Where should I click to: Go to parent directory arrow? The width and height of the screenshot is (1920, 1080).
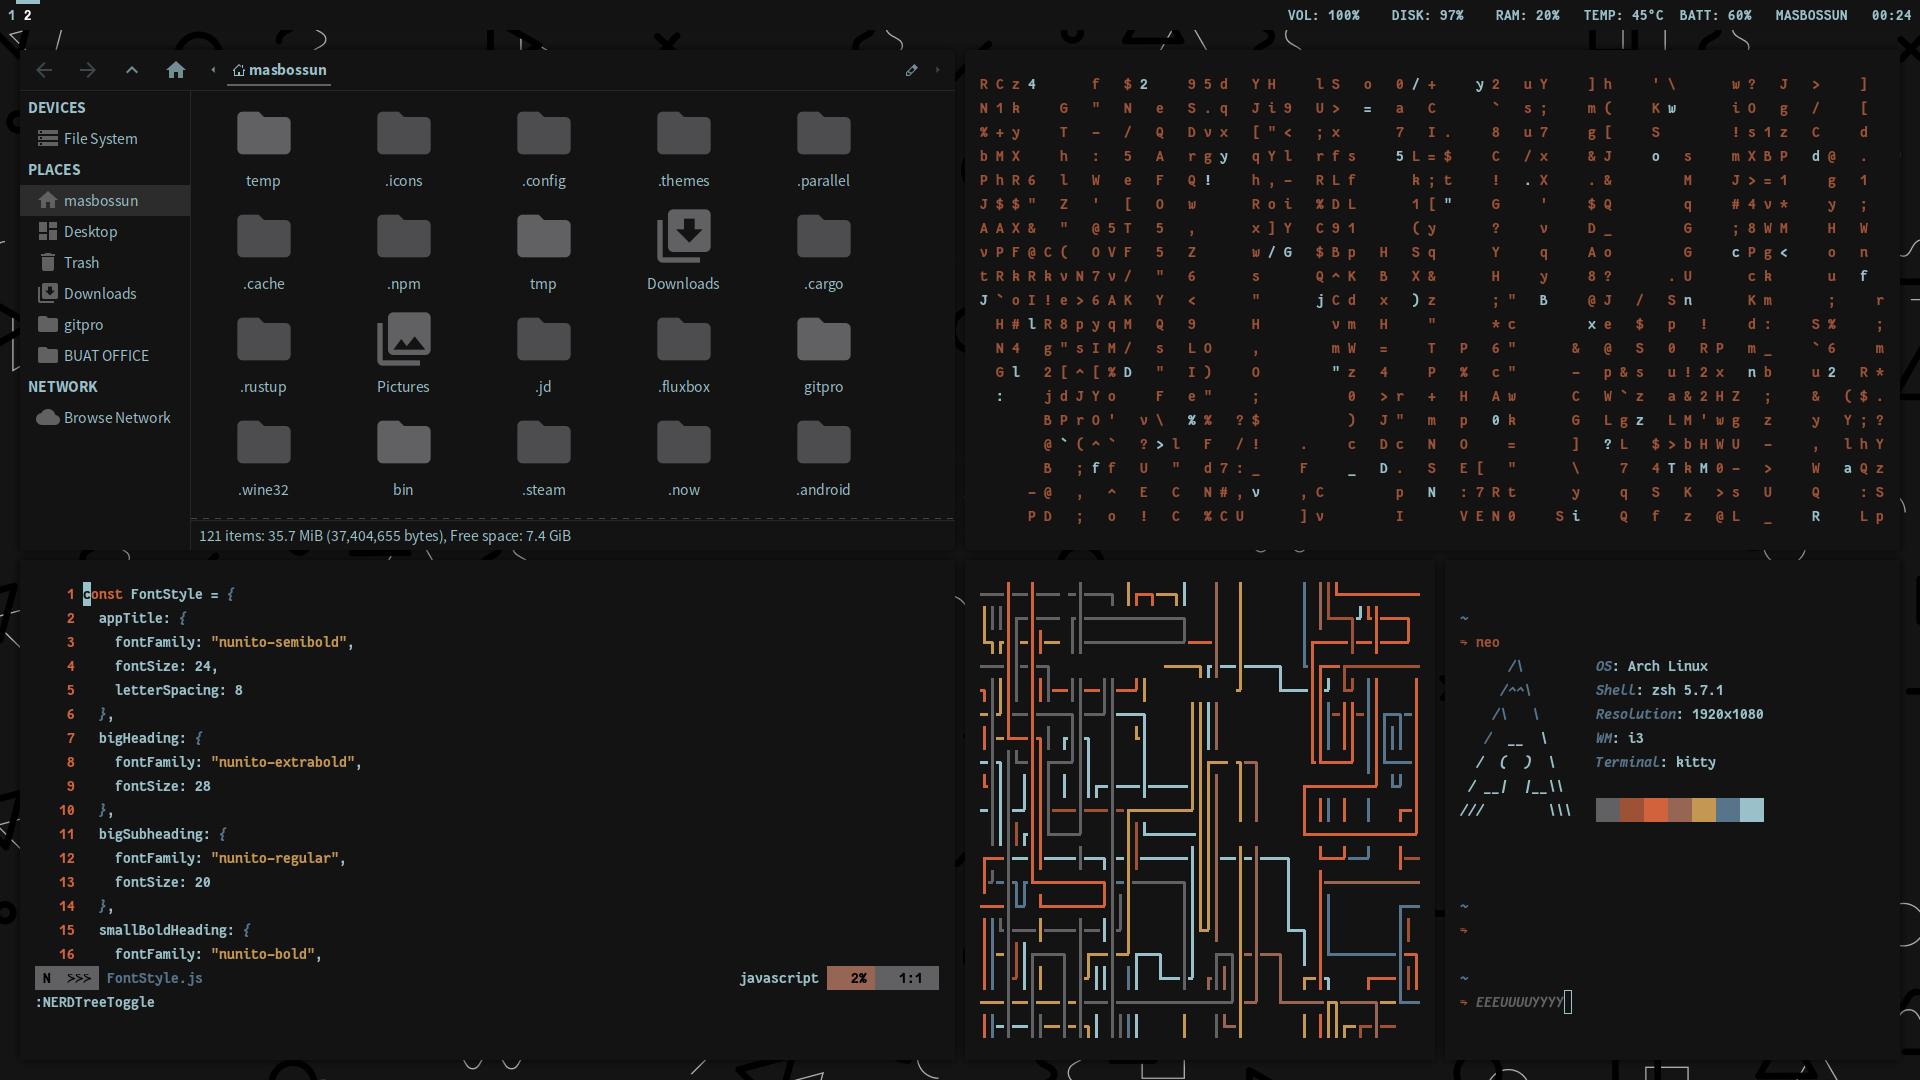coord(132,70)
